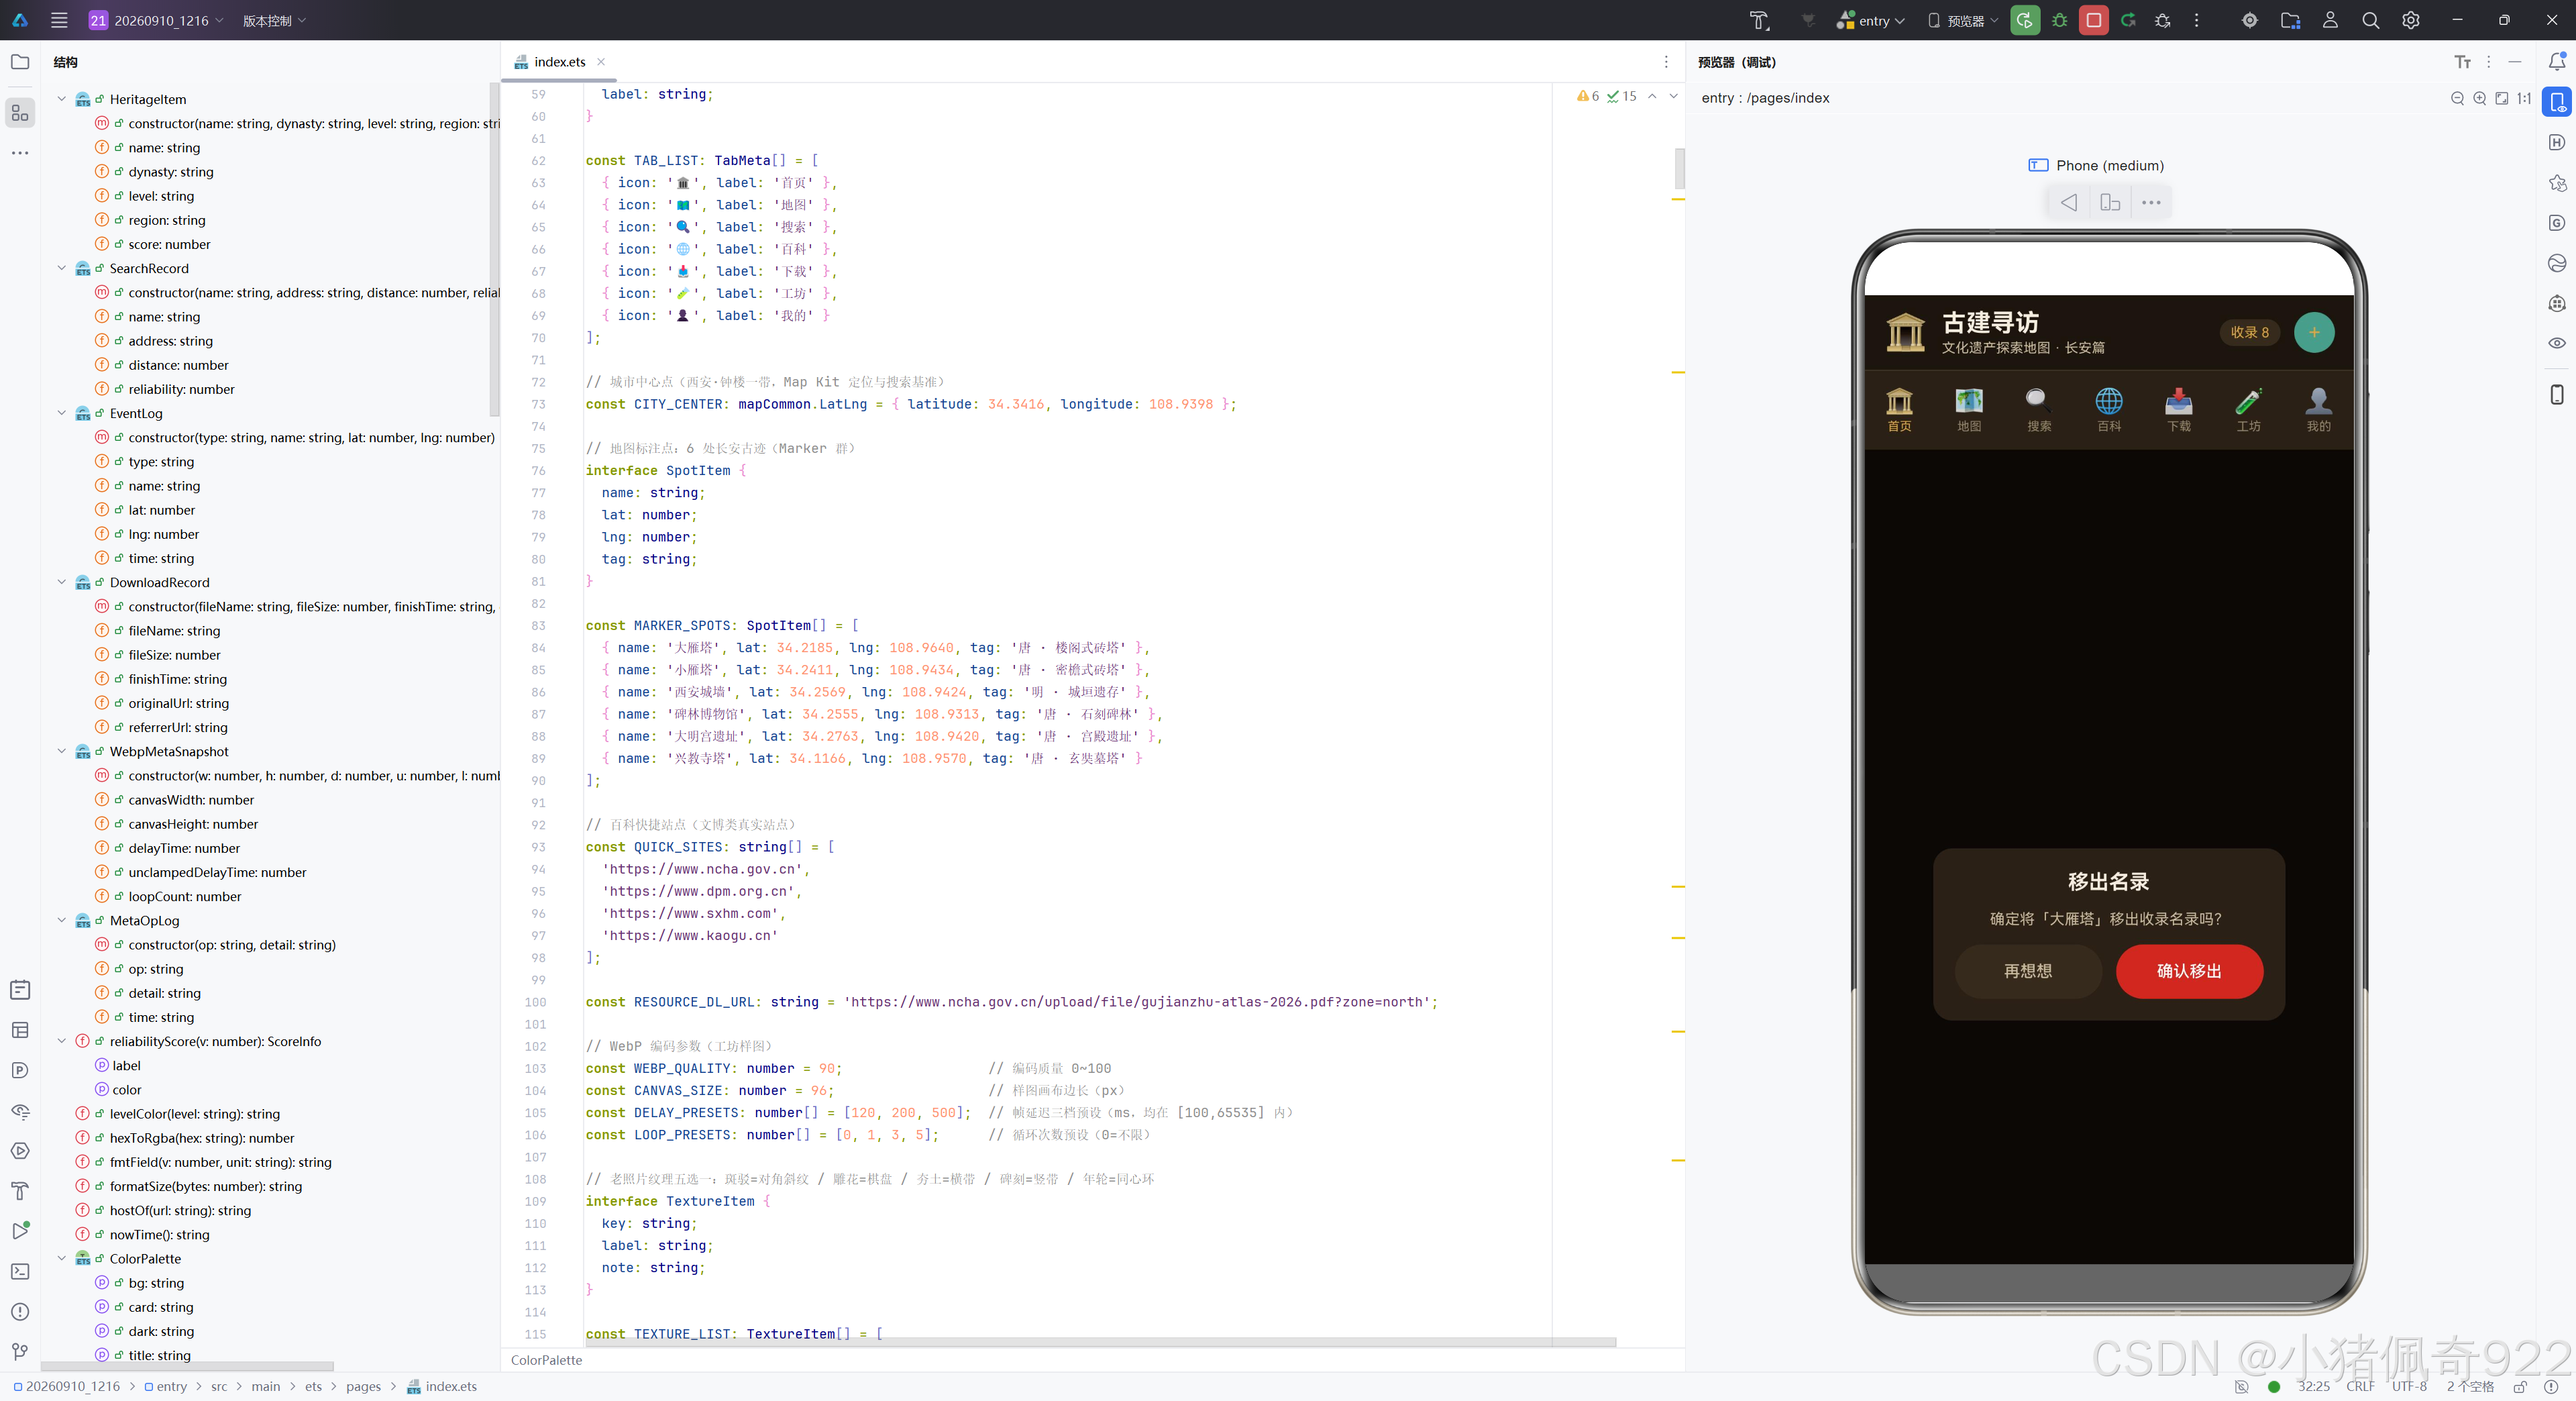The image size is (2576, 1401).
Task: Click the editor tab options kebab menu
Action: (x=1666, y=62)
